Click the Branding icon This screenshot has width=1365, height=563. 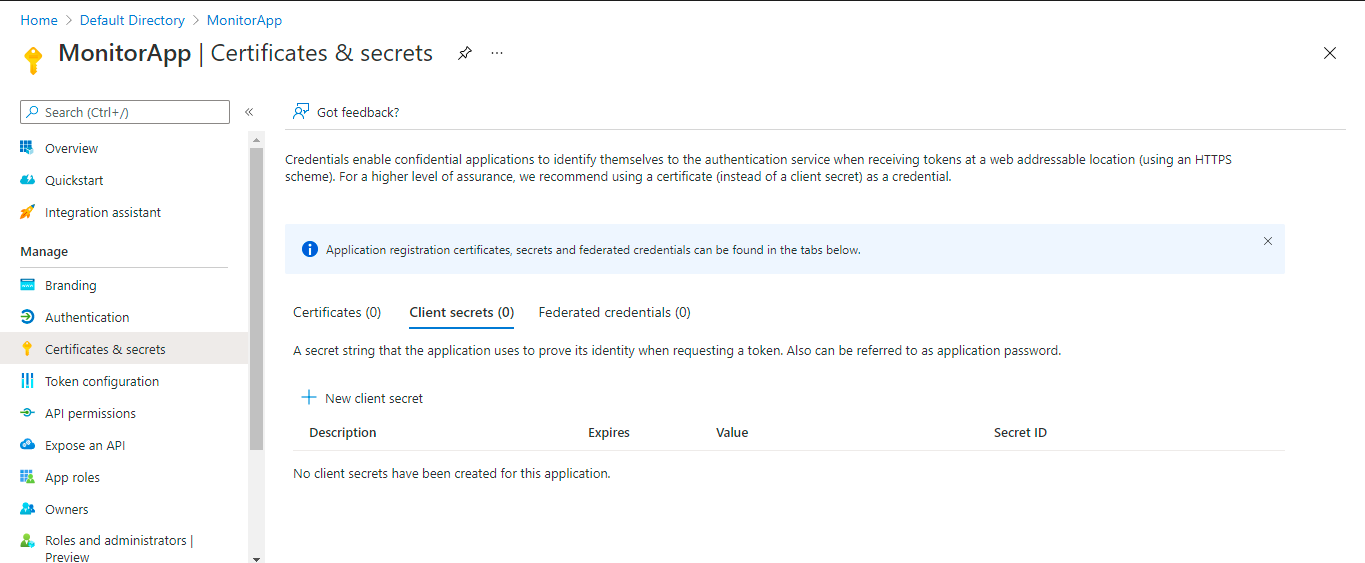pyautogui.click(x=27, y=285)
